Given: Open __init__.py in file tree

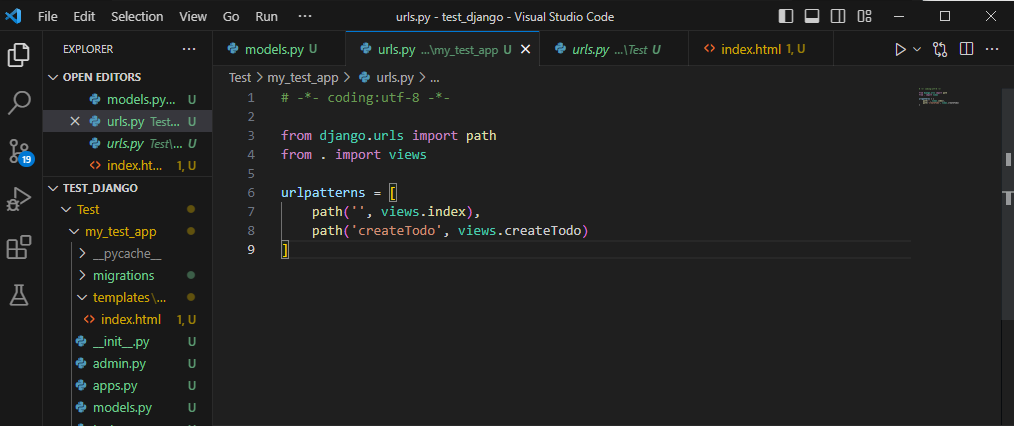Looking at the screenshot, I should pos(127,341).
